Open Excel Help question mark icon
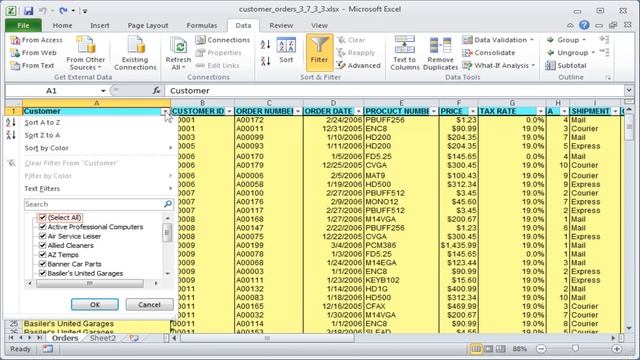640x360 pixels. click(584, 25)
